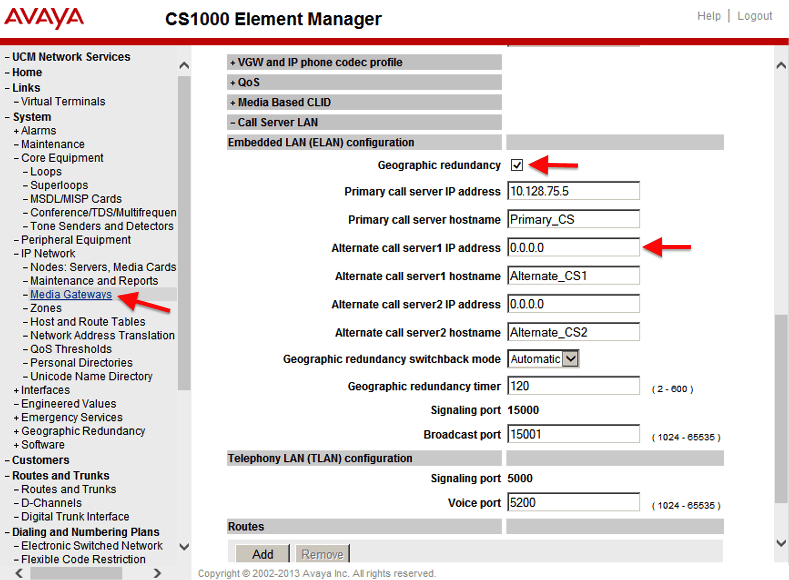
Task: Click Alternate call server1 hostname field
Action: tap(574, 276)
